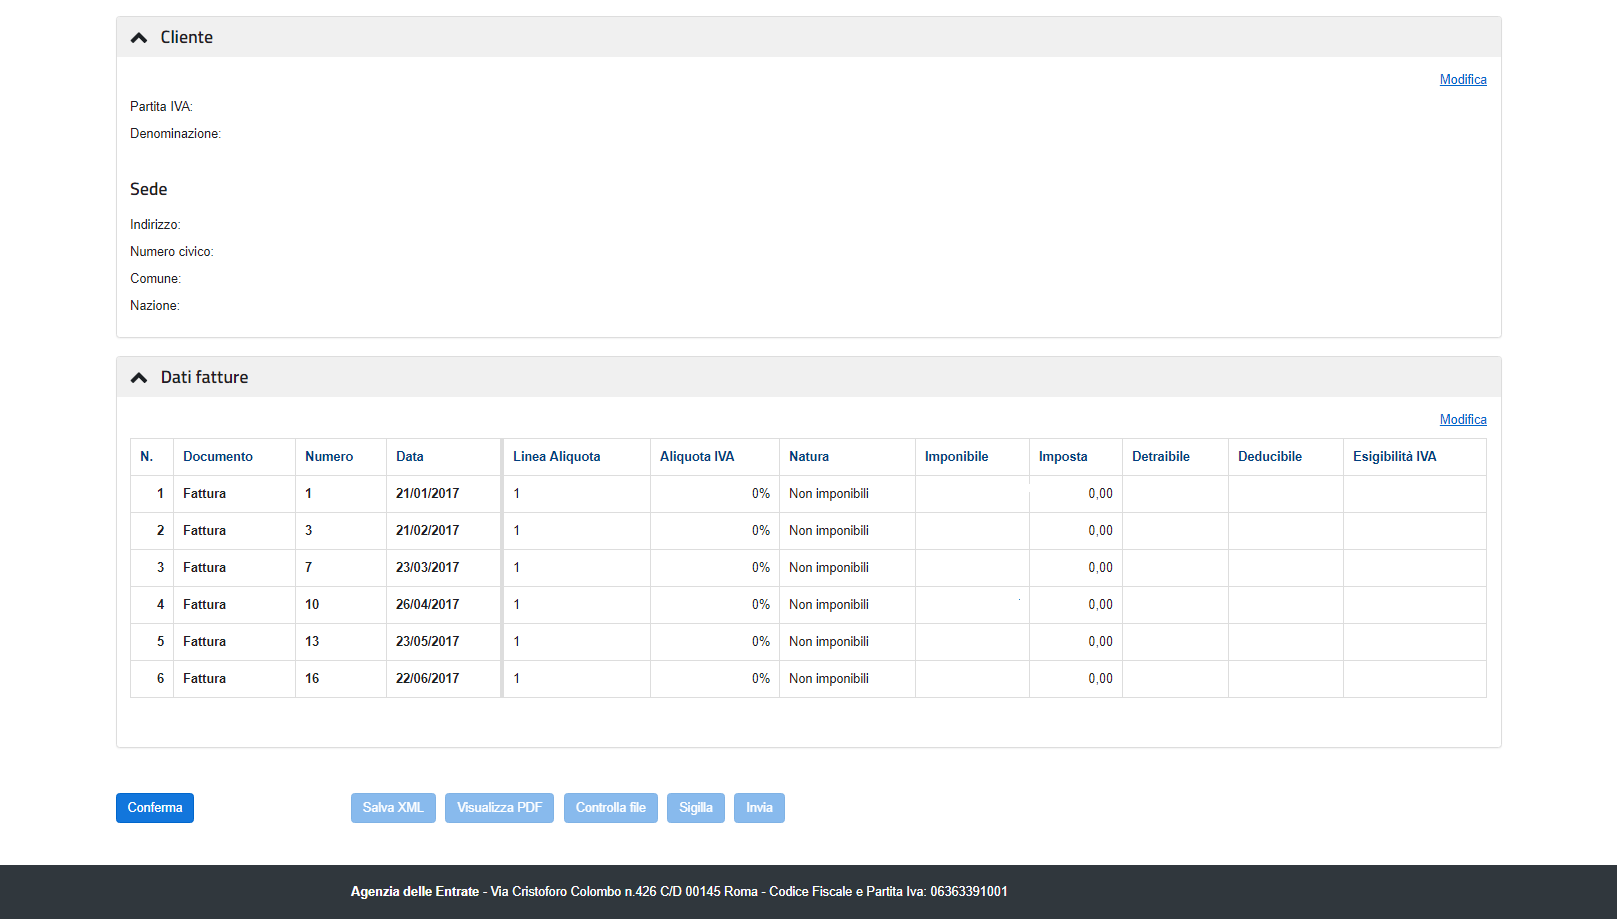Click invoice number 16 row
1617x919 pixels.
tap(312, 679)
